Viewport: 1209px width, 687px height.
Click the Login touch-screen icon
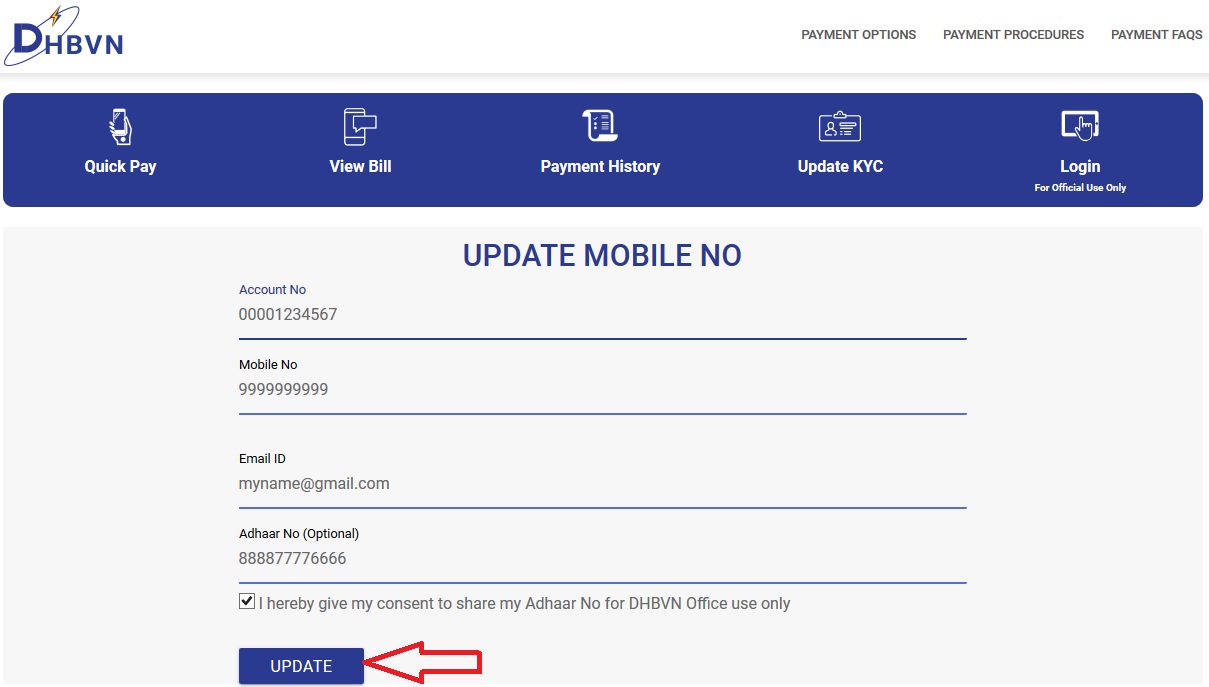pos(1080,126)
